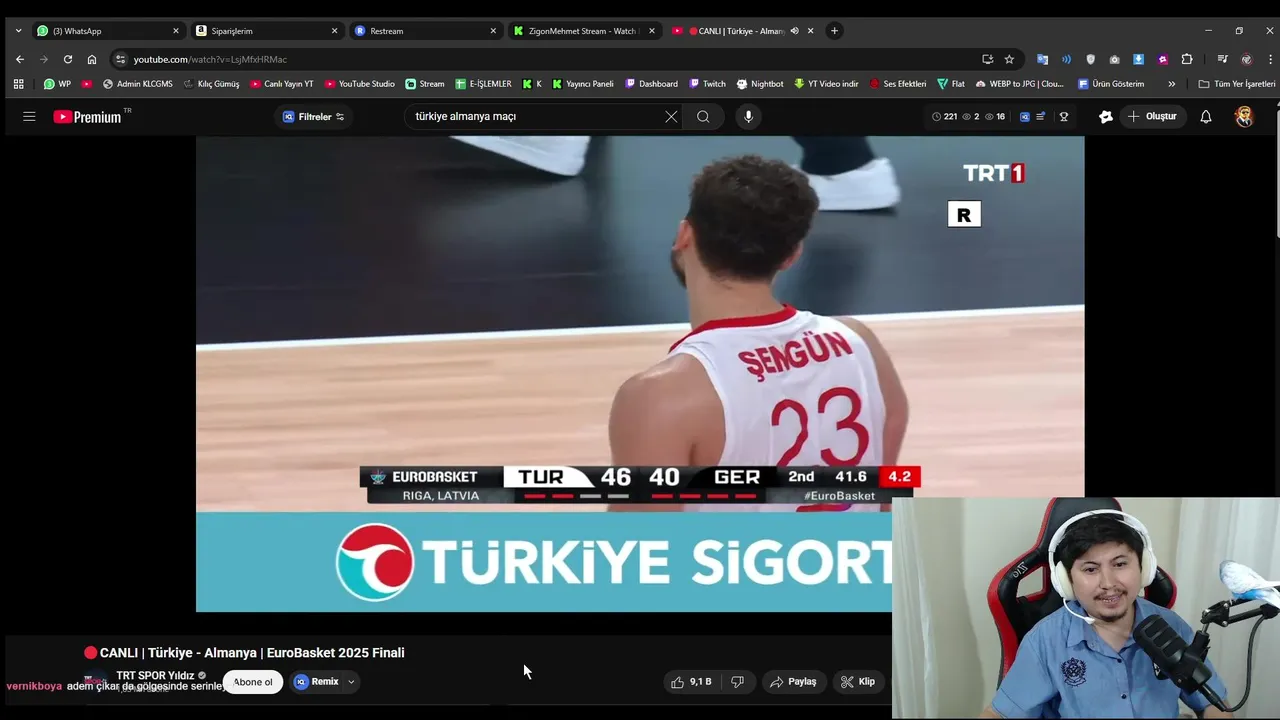
Task: Open the E-İŞLEMLER bookmark
Action: (x=483, y=84)
